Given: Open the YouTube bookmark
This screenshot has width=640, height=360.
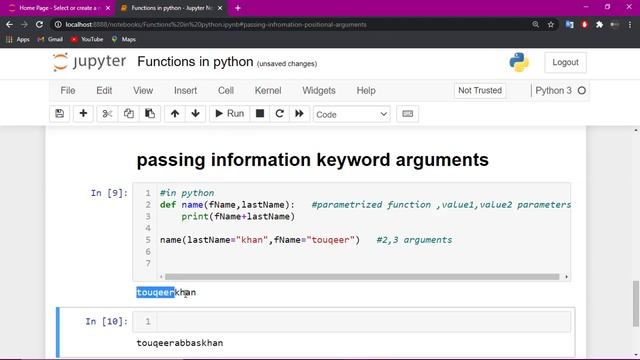Looking at the screenshot, I should pos(87,39).
